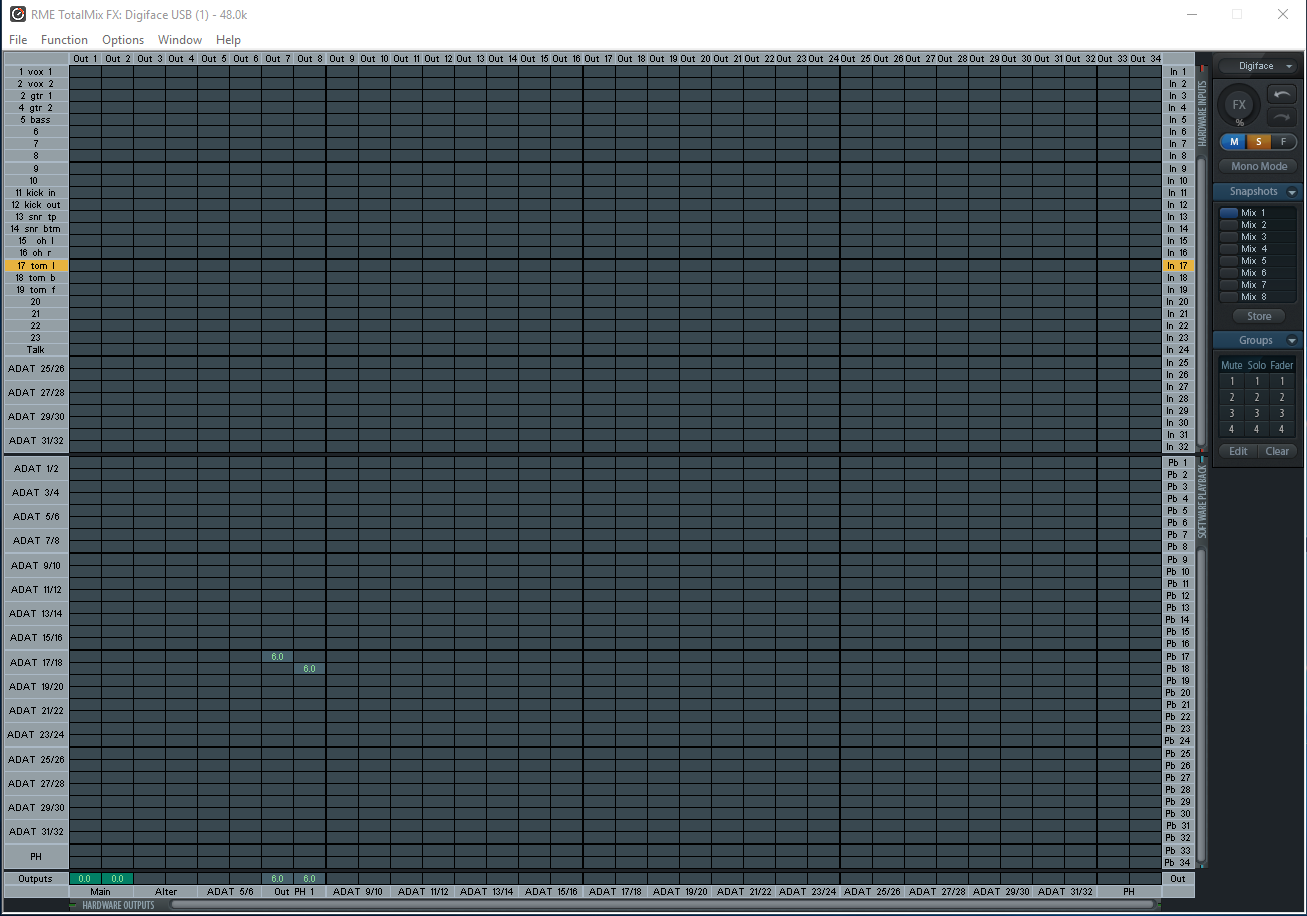Viewport: 1307px width, 916px height.
Task: Activate Solo group 1
Action: tap(1257, 381)
